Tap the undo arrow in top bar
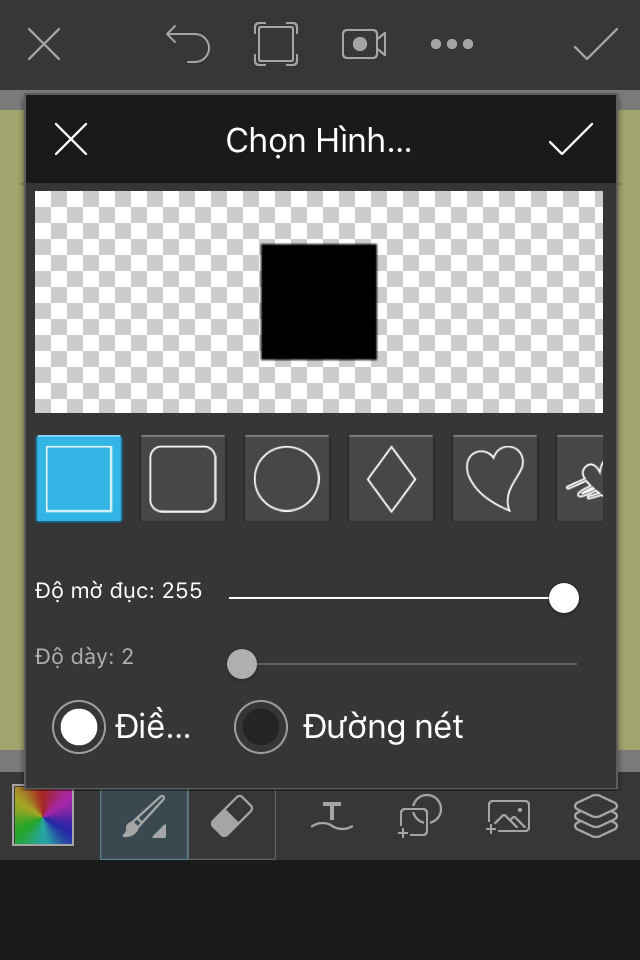 tap(188, 44)
